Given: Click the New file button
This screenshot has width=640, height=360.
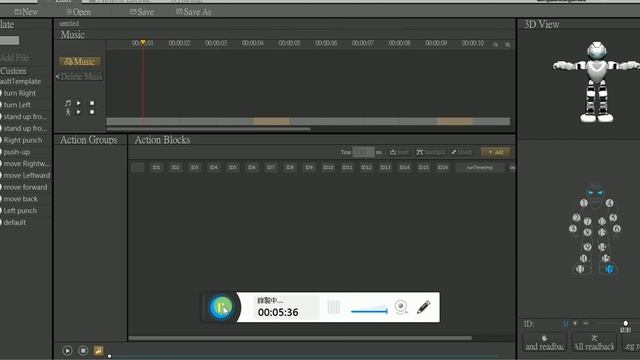Looking at the screenshot, I should 26,12.
